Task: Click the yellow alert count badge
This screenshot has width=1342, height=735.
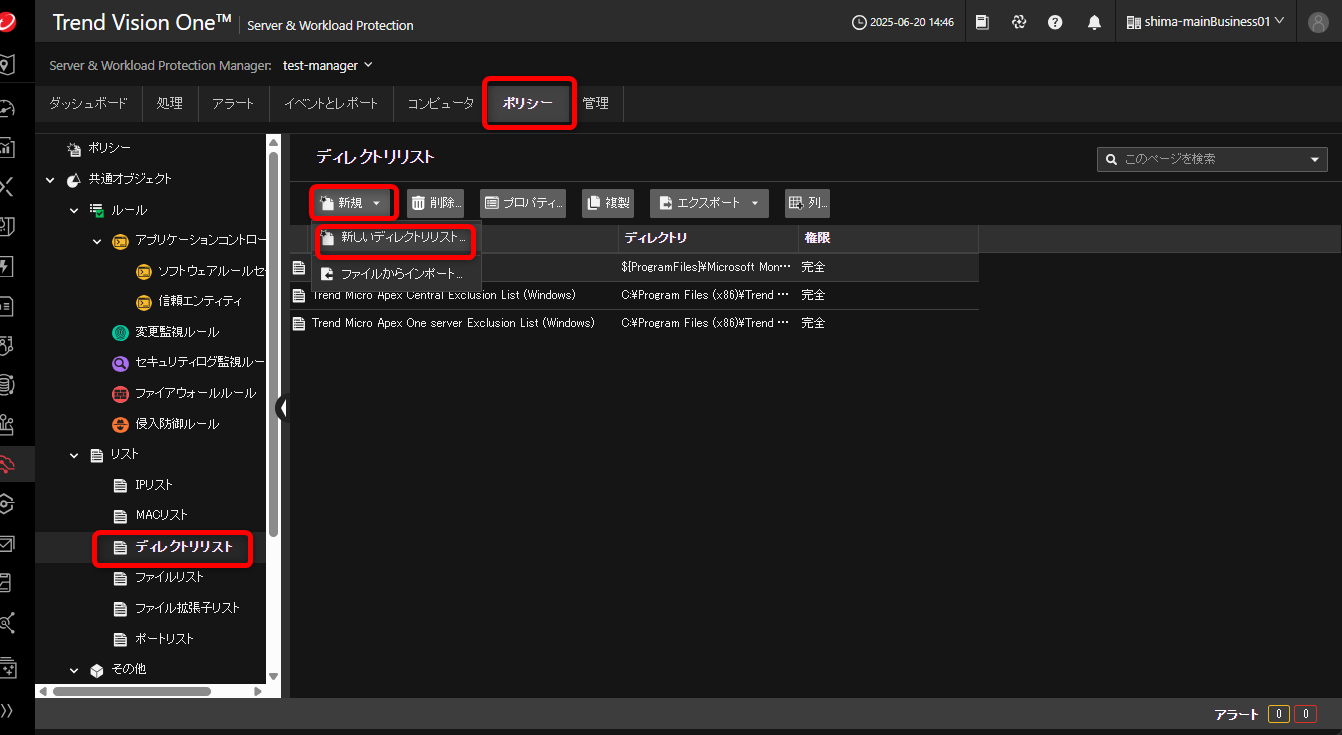Action: (x=1278, y=714)
